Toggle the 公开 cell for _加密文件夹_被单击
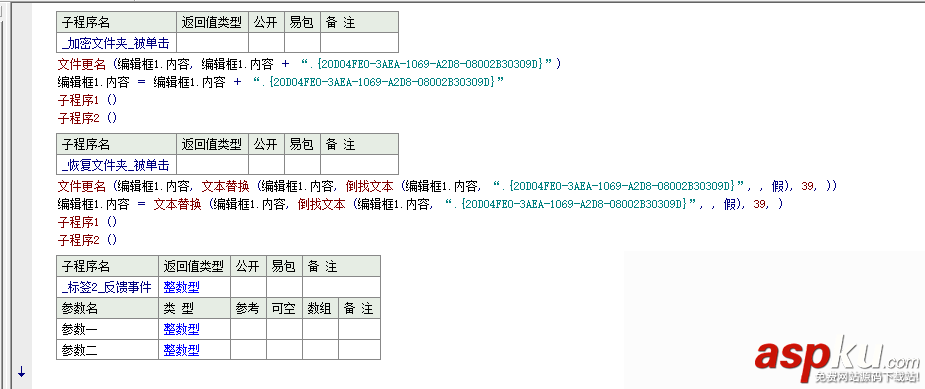925x389 pixels. coord(267,43)
